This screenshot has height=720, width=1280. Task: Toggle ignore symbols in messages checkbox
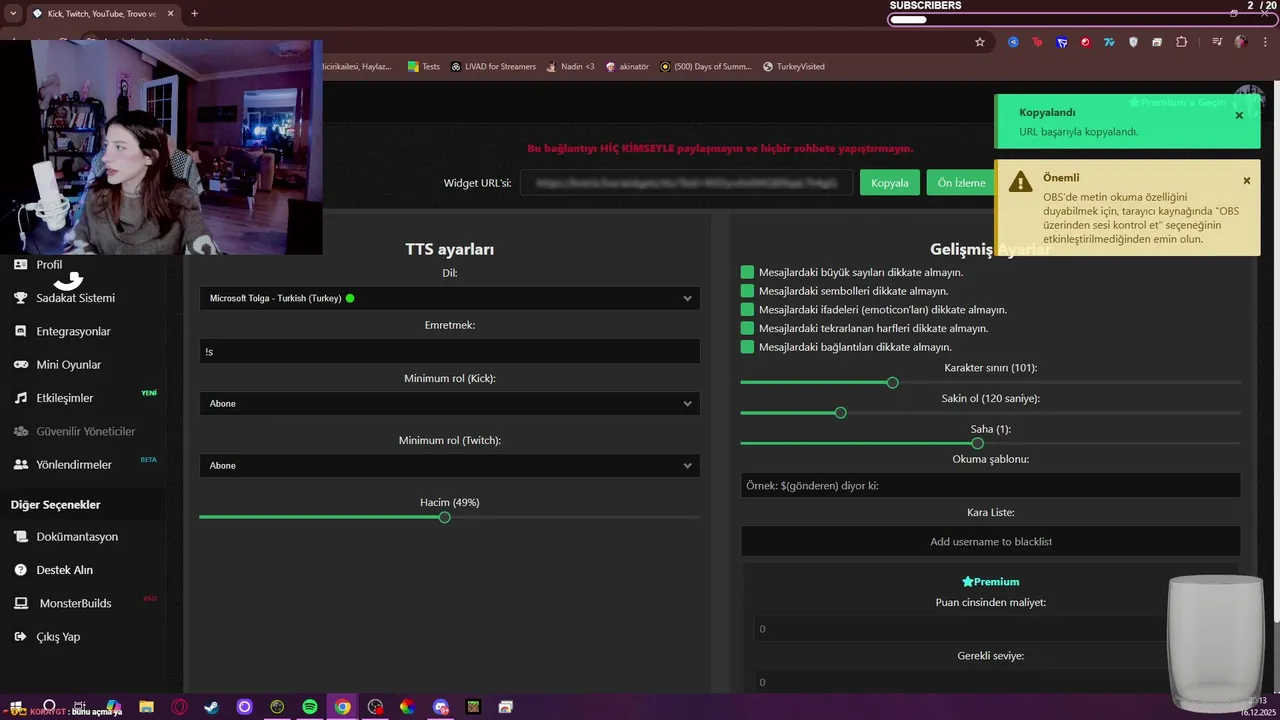[x=747, y=291]
